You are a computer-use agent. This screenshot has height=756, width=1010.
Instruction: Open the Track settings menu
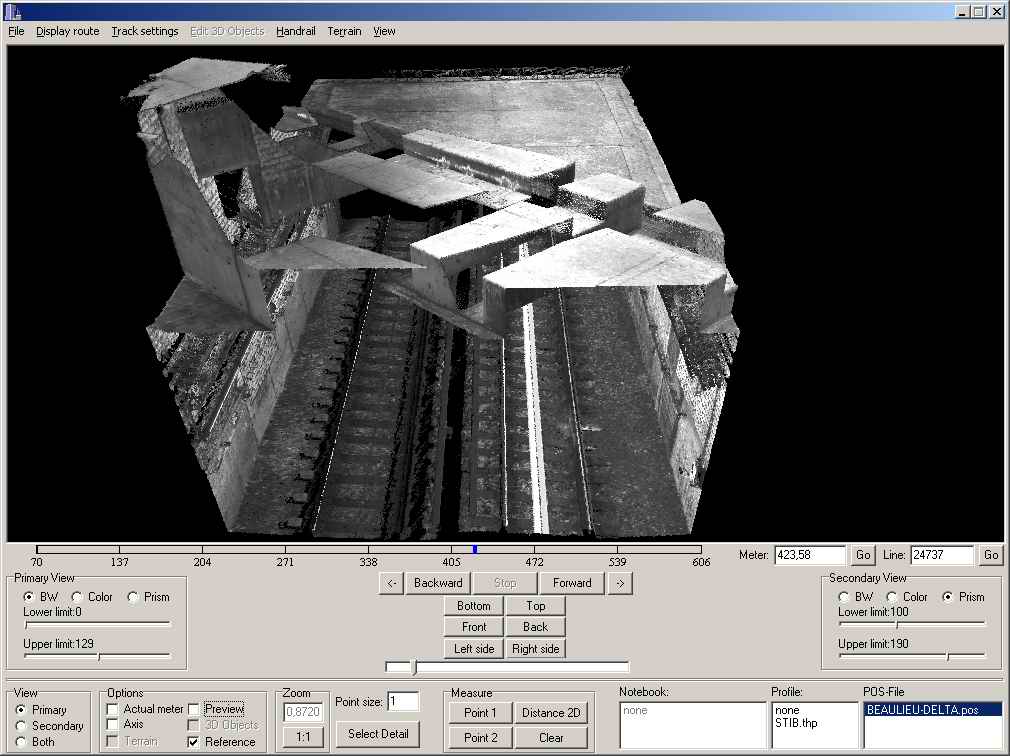click(x=145, y=31)
